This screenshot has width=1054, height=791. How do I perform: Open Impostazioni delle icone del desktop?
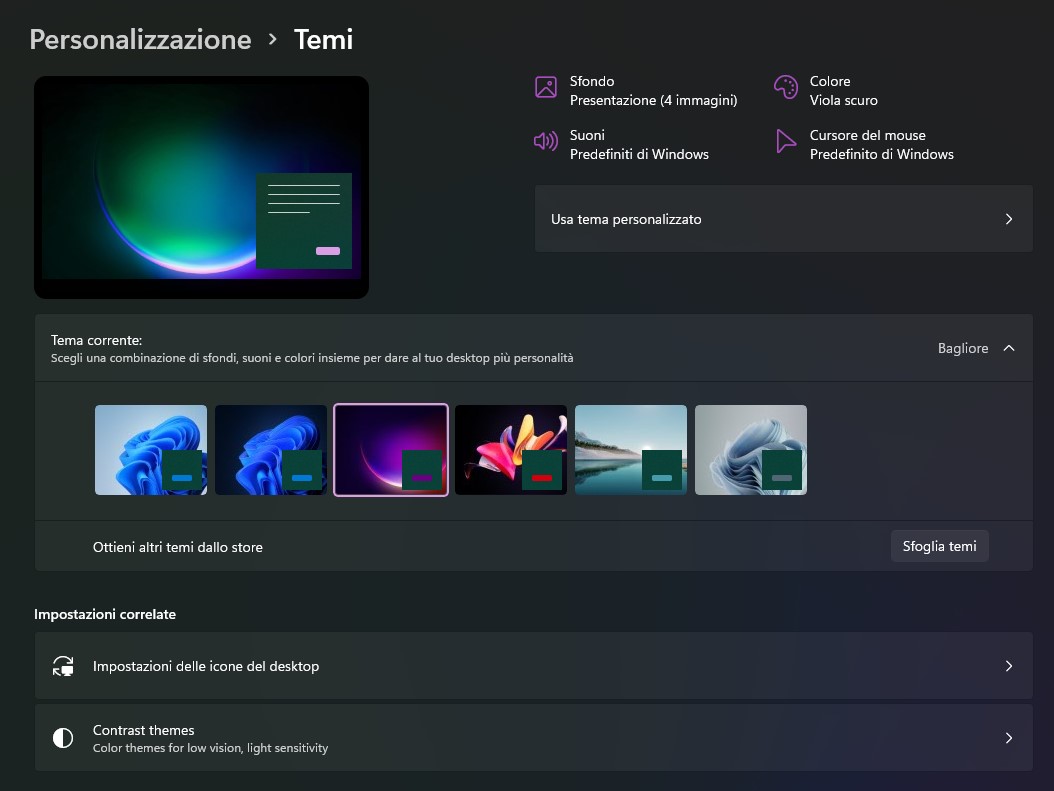tap(534, 666)
